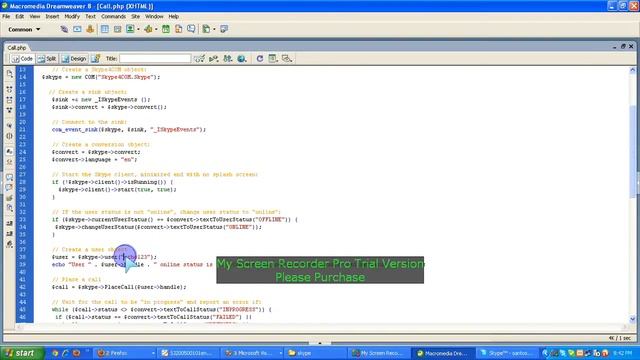Click the code scrollbar down arrow

(x=633, y=319)
